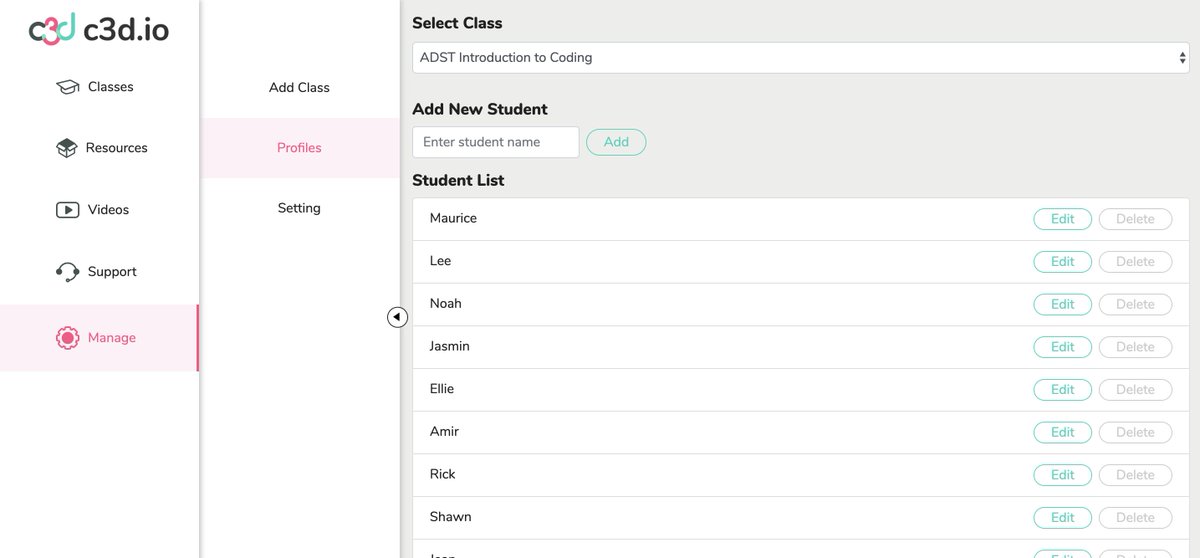The image size is (1200, 558).
Task: Edit student Rick
Action: point(1062,475)
